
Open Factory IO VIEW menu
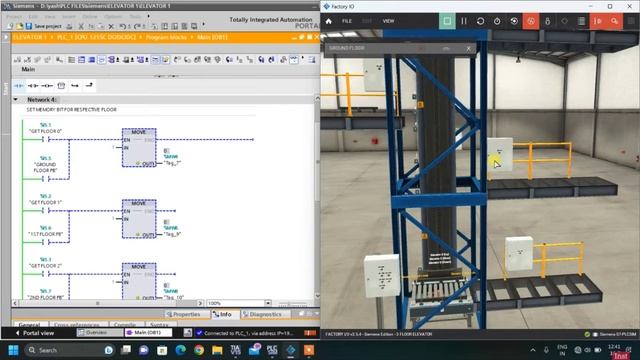tap(388, 21)
